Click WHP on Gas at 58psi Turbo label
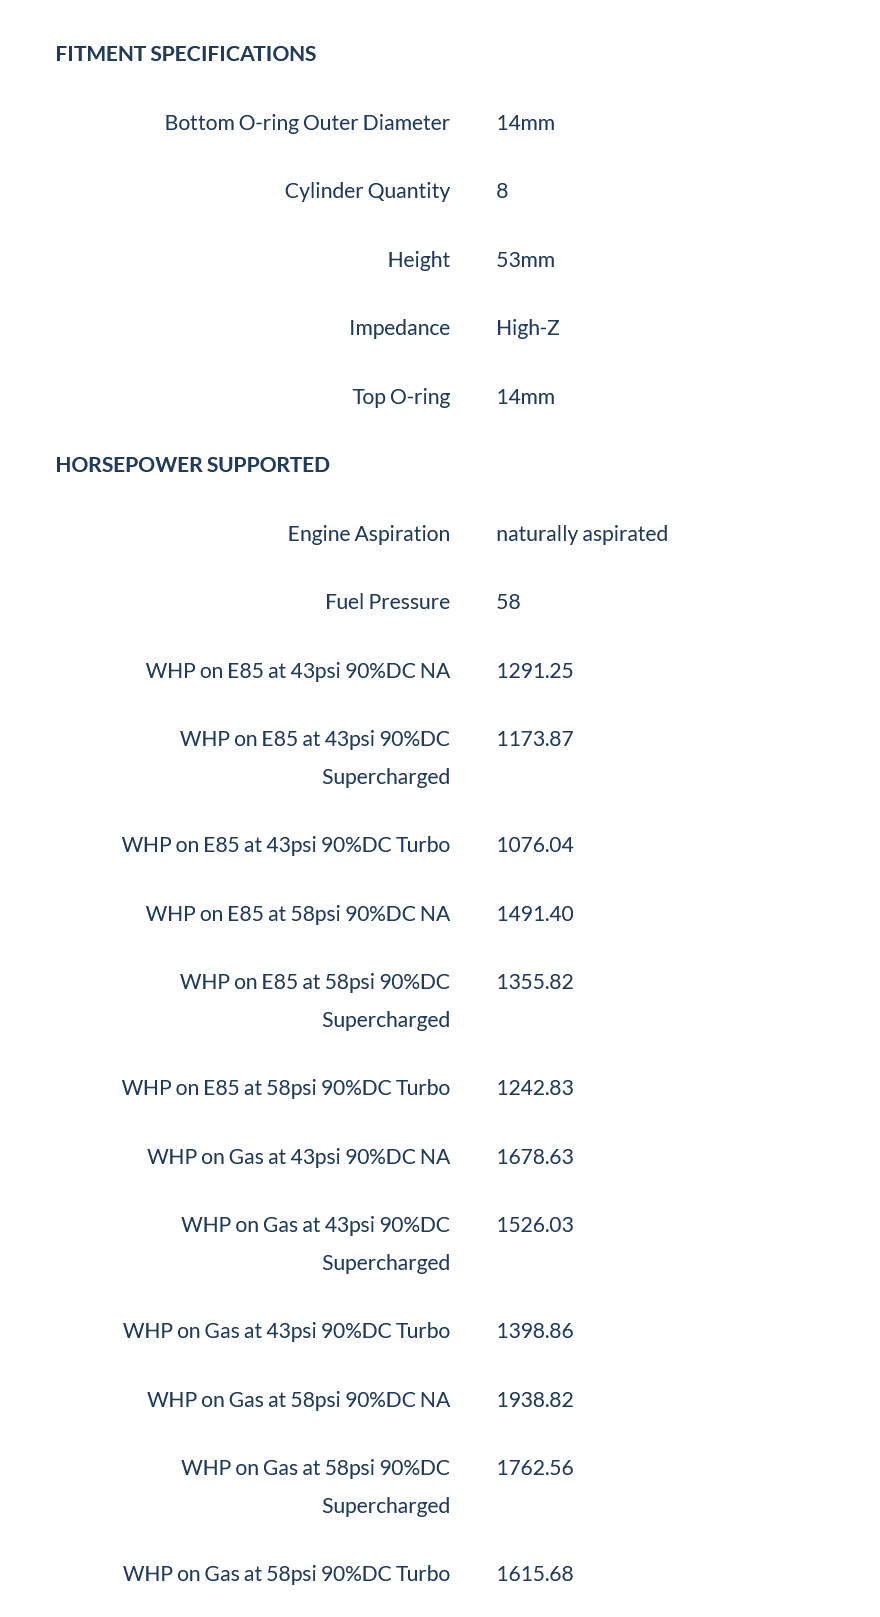 coord(287,1574)
